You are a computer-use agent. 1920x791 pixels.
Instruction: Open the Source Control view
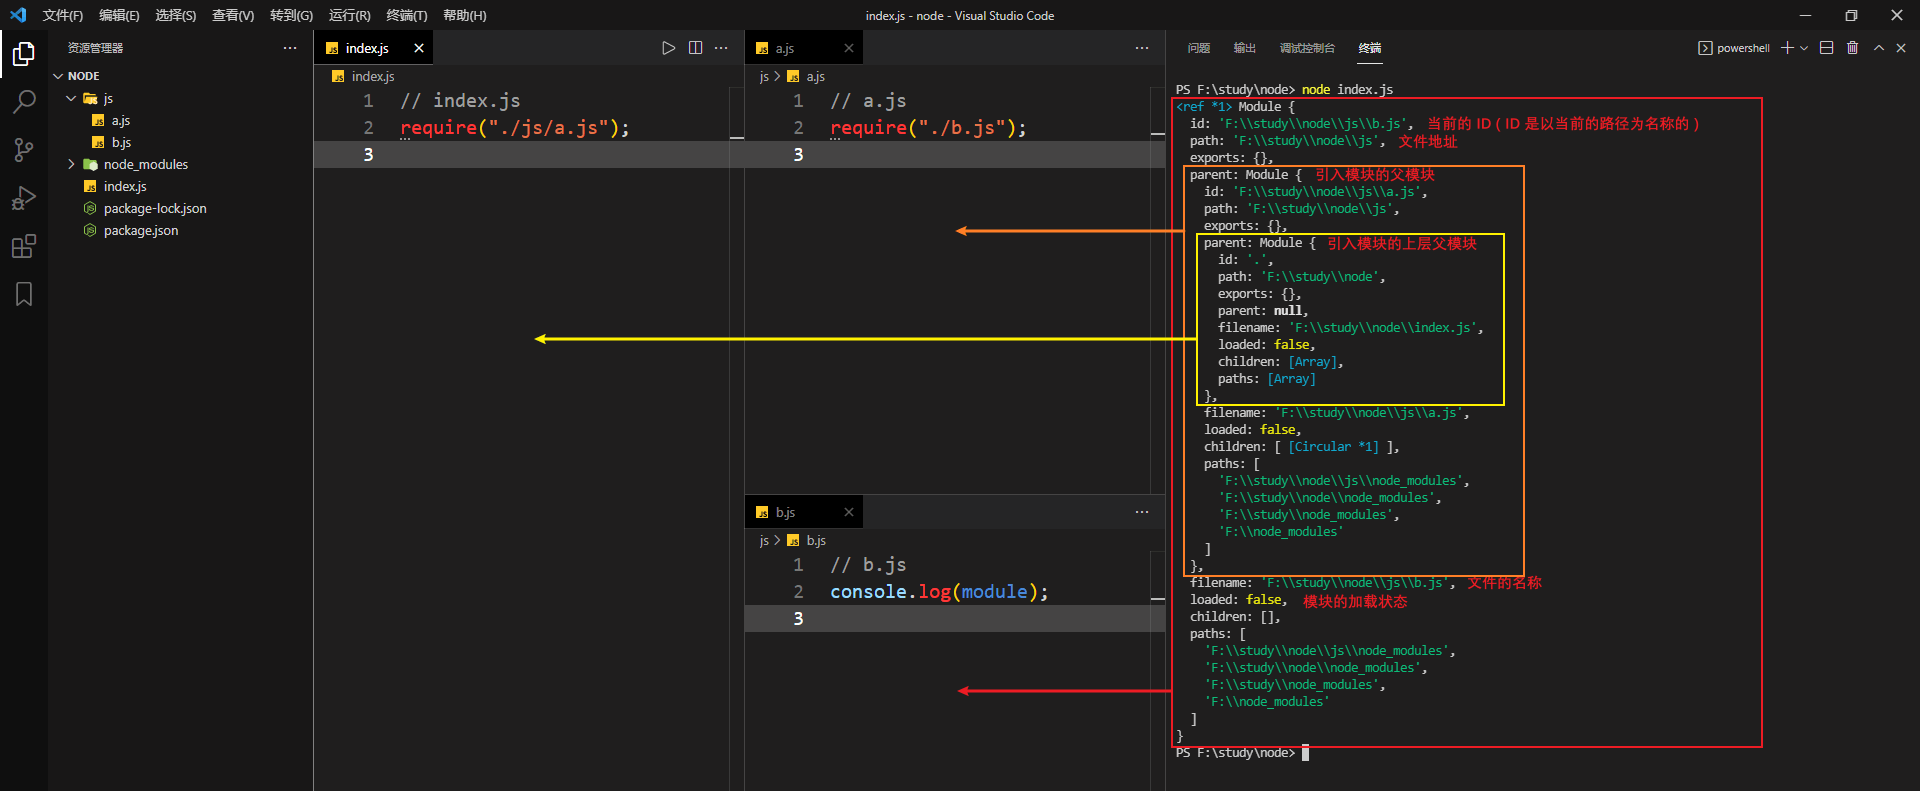click(24, 150)
